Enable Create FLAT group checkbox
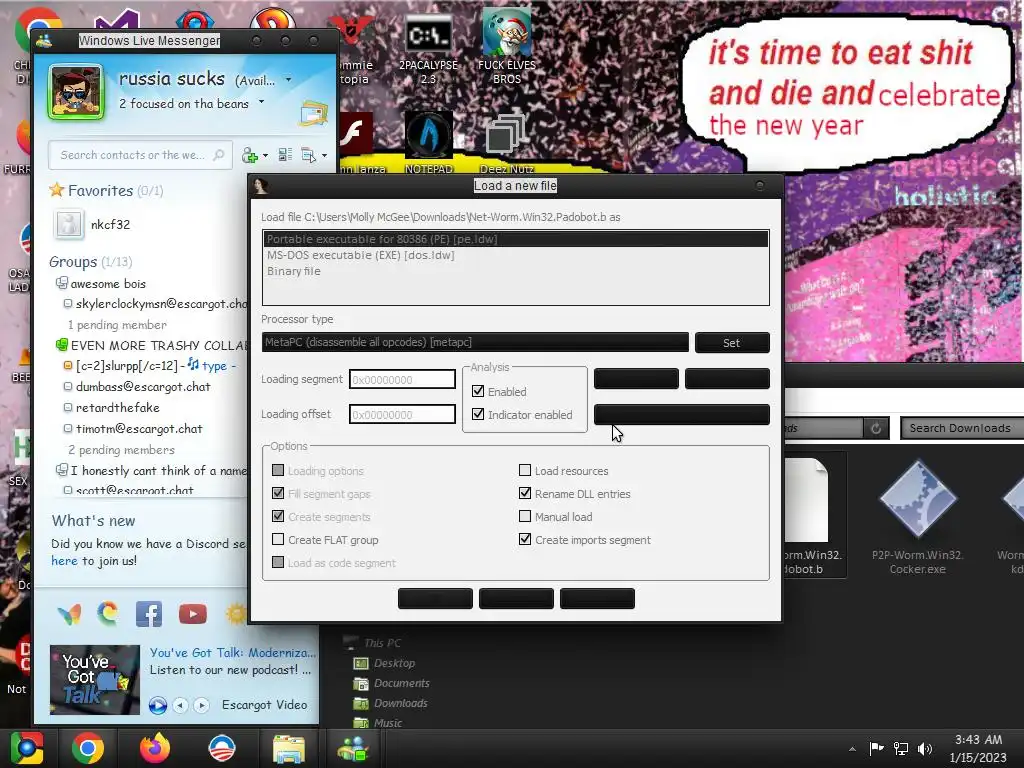This screenshot has width=1024, height=768. click(278, 539)
